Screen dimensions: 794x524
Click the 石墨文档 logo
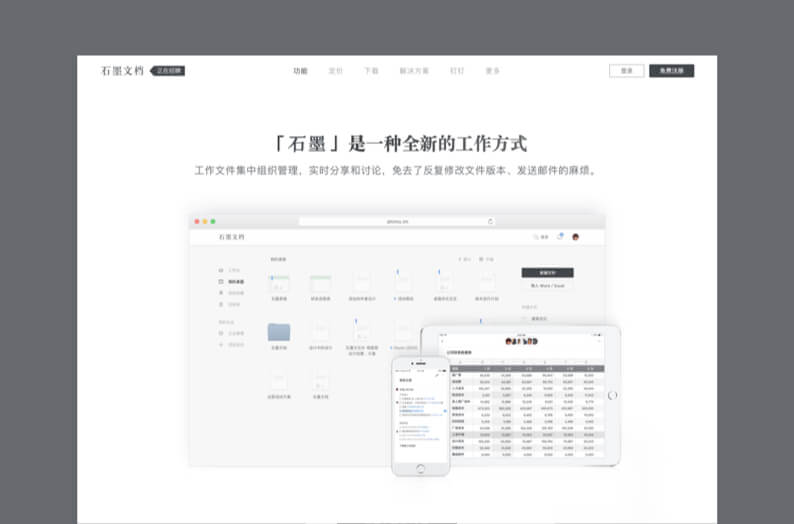(123, 71)
